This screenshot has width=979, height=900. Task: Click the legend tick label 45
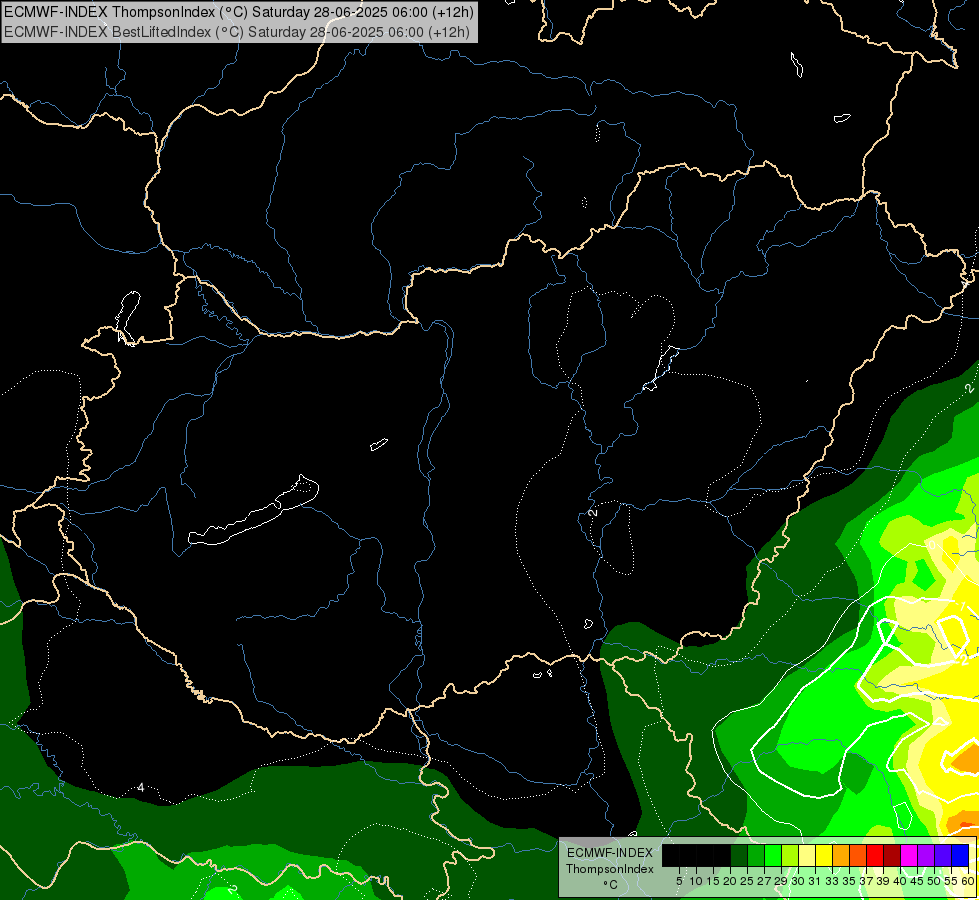click(917, 881)
